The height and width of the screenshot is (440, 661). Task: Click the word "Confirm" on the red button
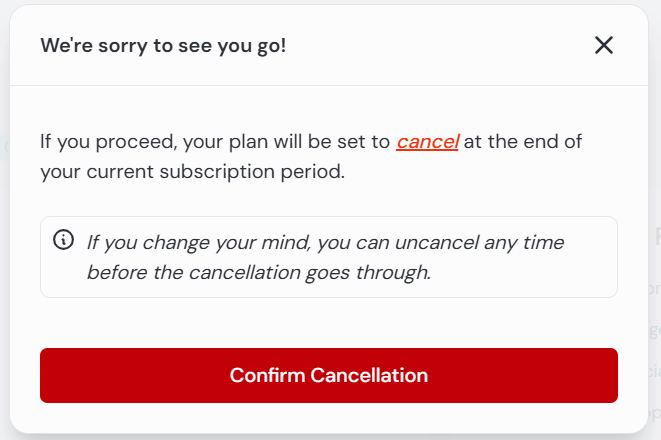[267, 375]
